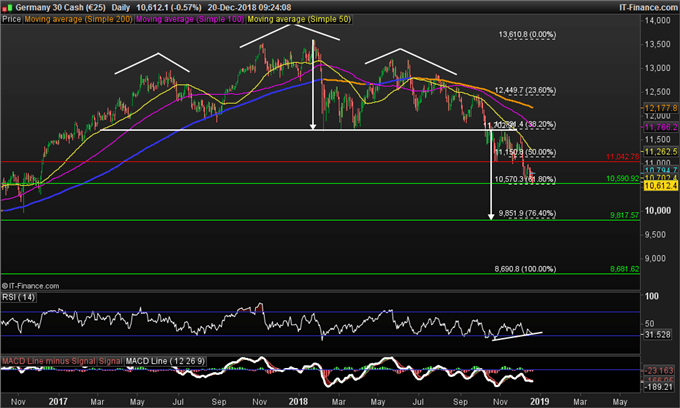Select the Moving average (Simple 50) legend label
680x408 pixels.
click(299, 19)
